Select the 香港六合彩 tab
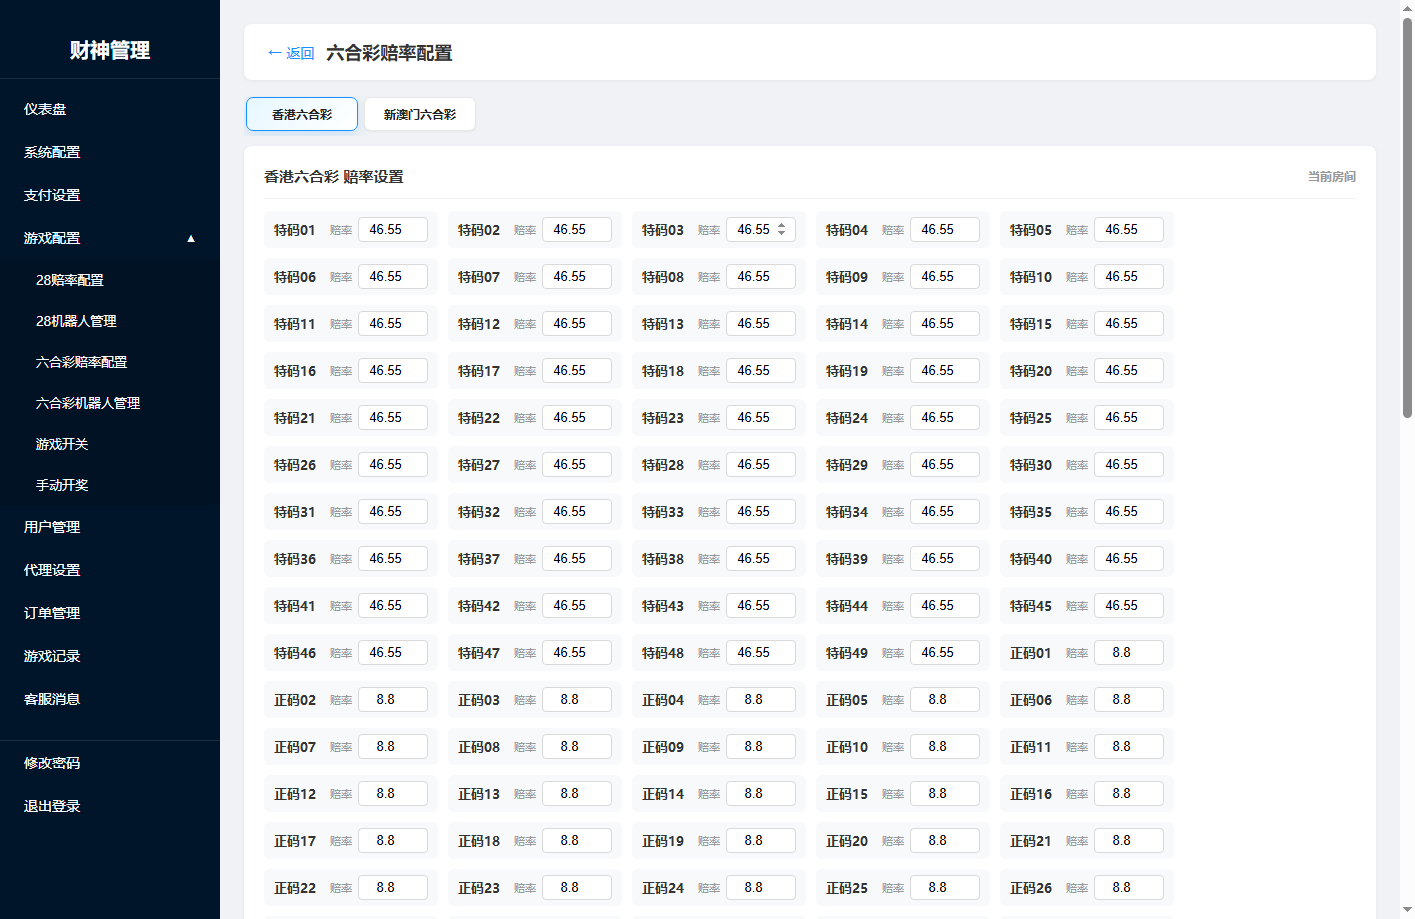The image size is (1415, 919). (x=302, y=114)
